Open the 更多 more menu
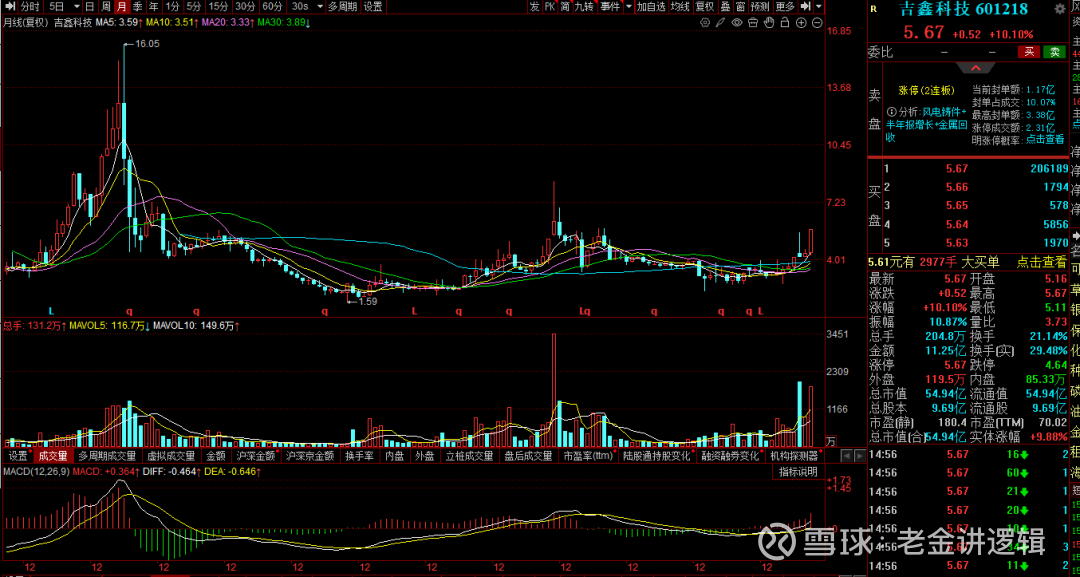 [785, 7]
